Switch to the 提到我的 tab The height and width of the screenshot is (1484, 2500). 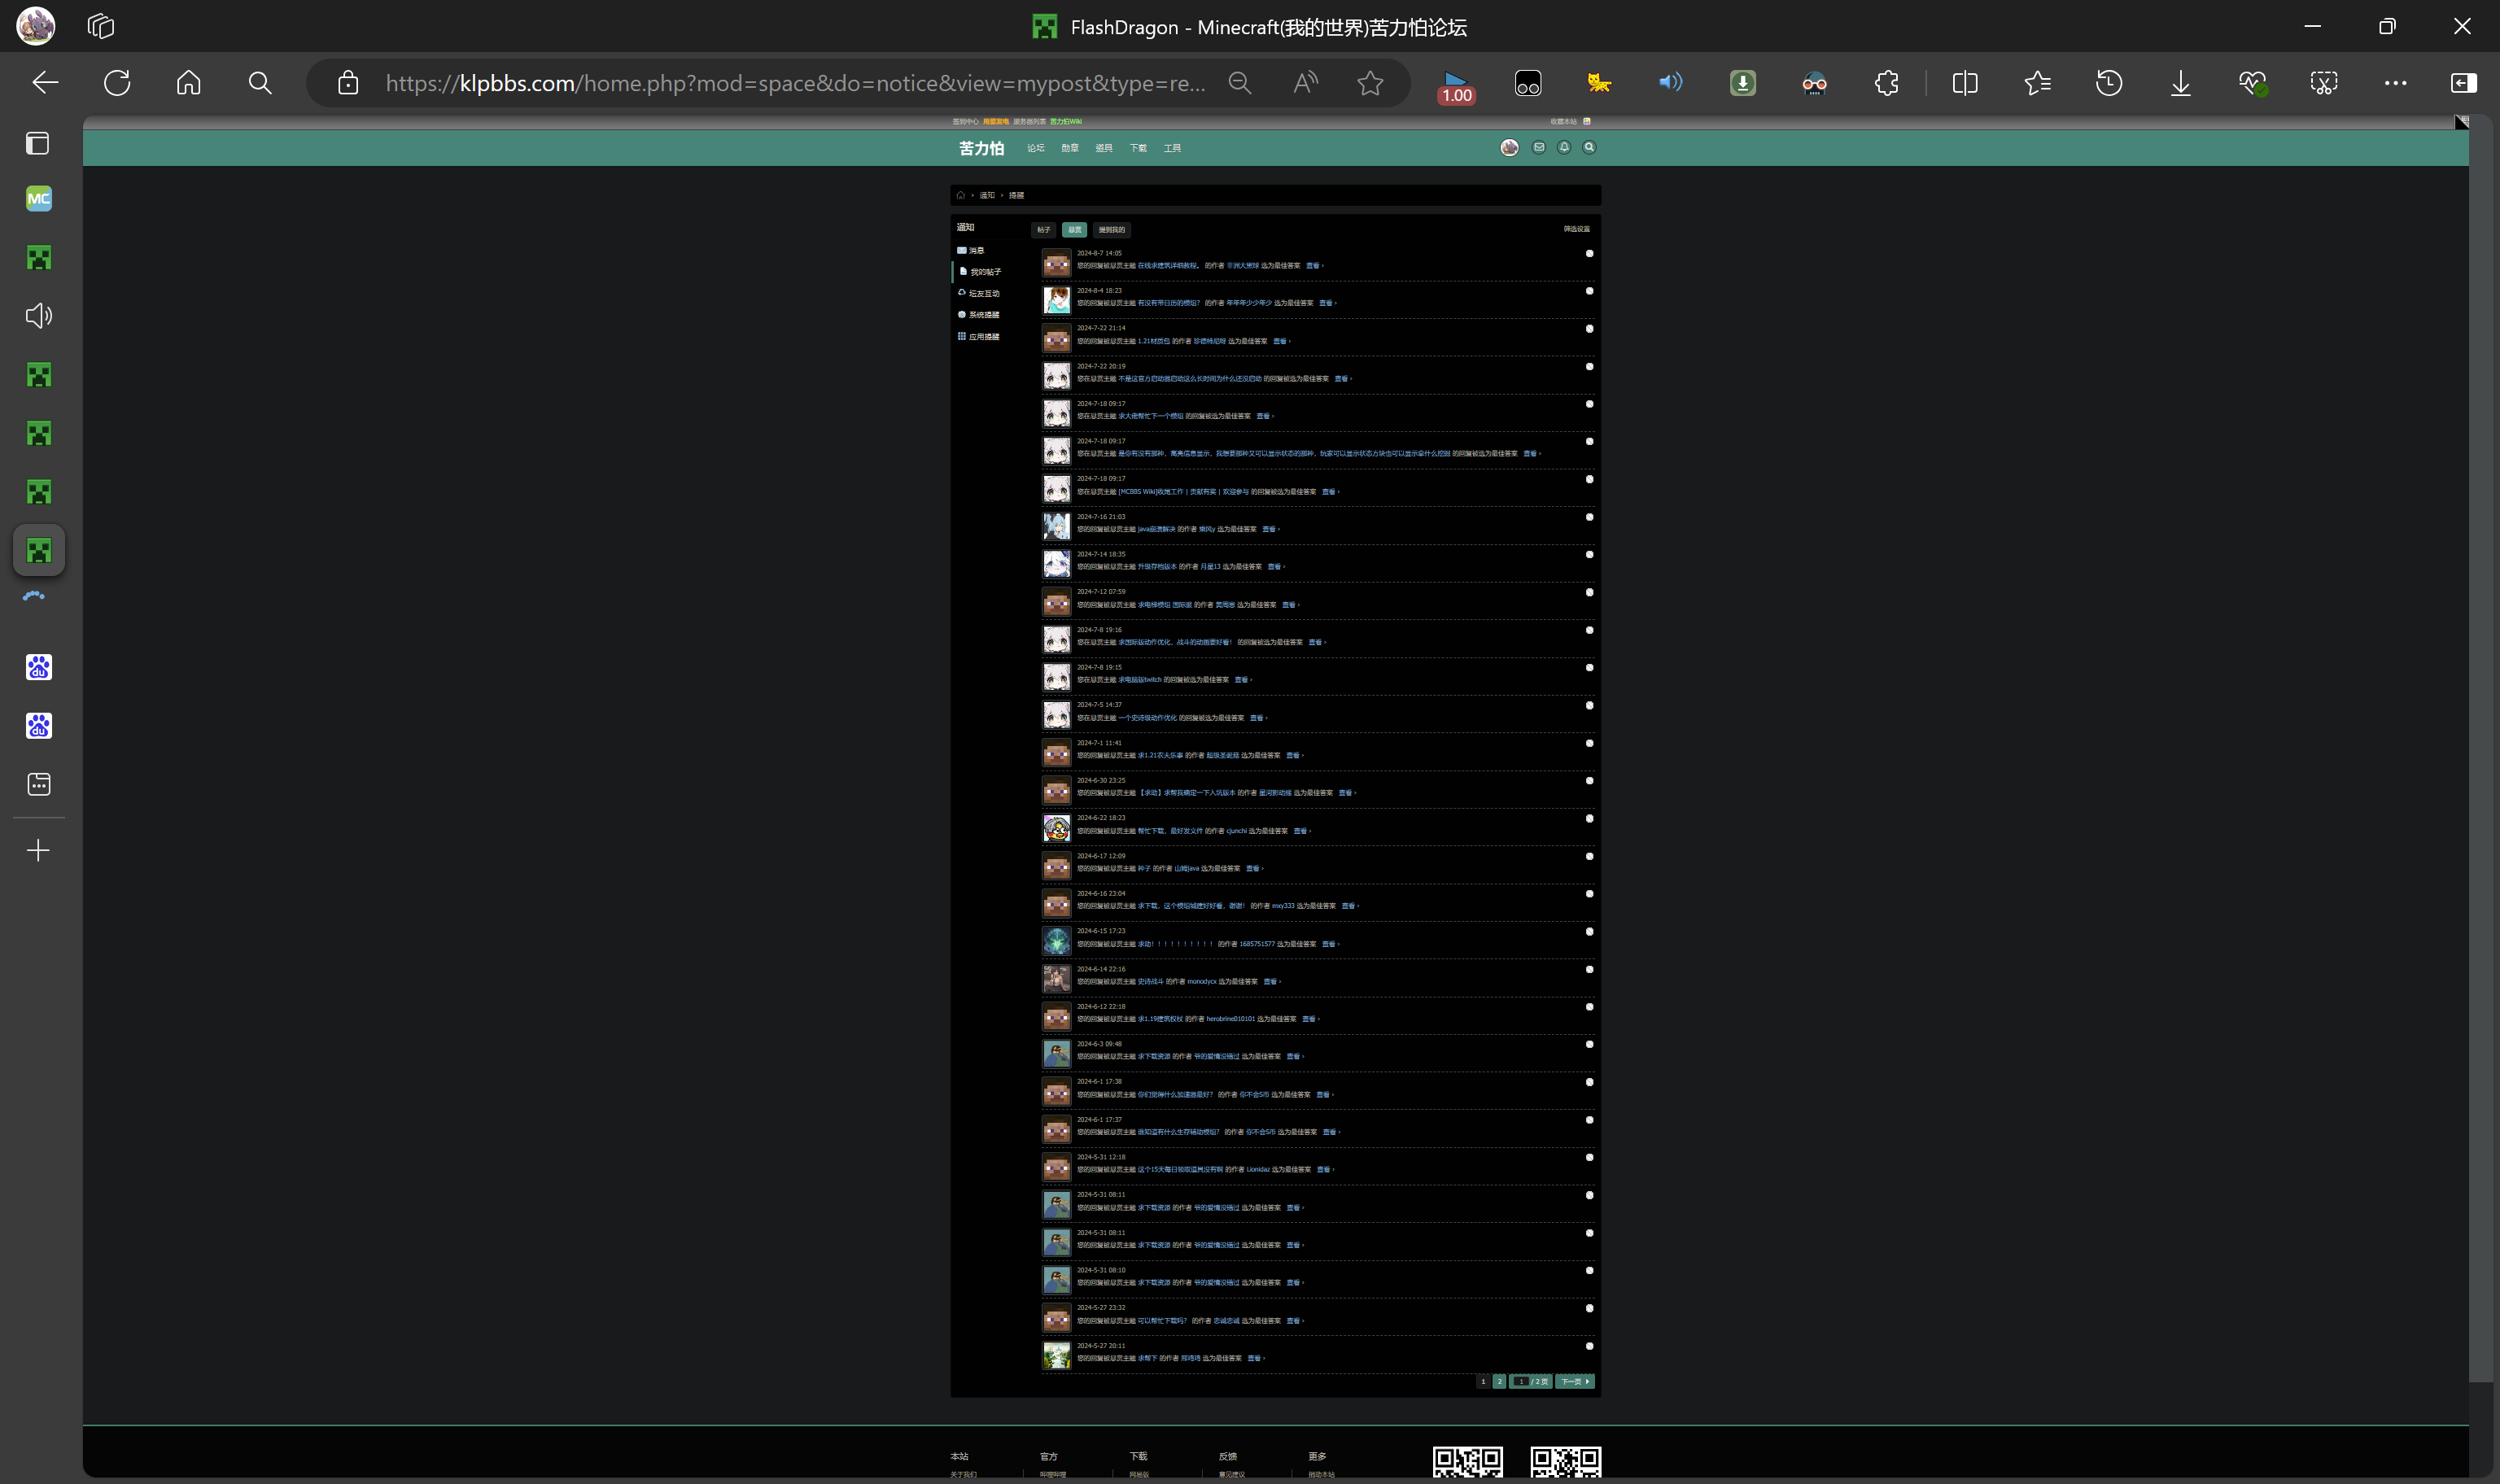tap(1111, 230)
